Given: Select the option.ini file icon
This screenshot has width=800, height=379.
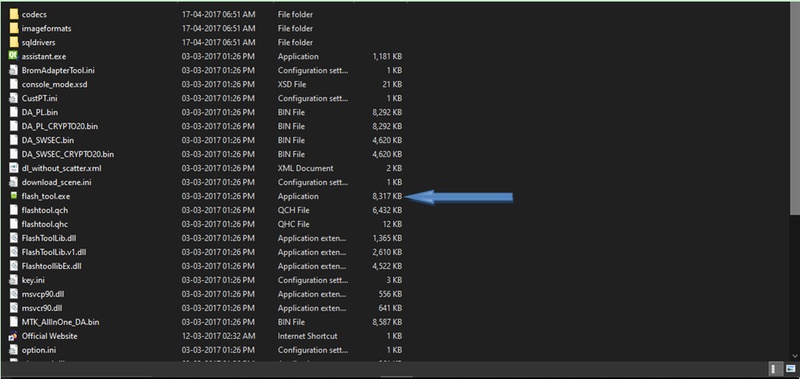Looking at the screenshot, I should click(x=14, y=350).
